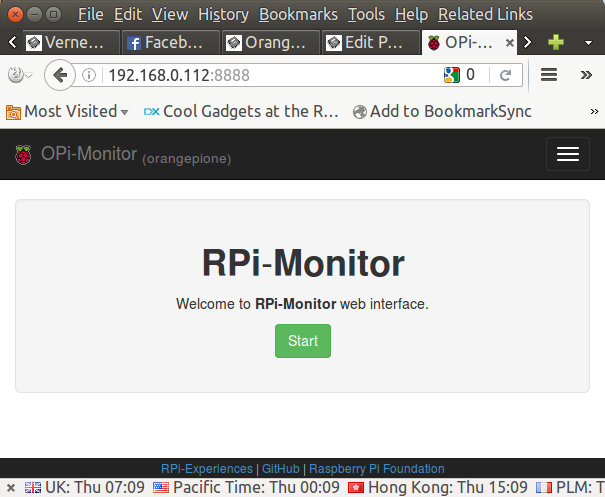The image size is (605, 497).
Task: Show more toolbar tools chevron
Action: coord(586,75)
